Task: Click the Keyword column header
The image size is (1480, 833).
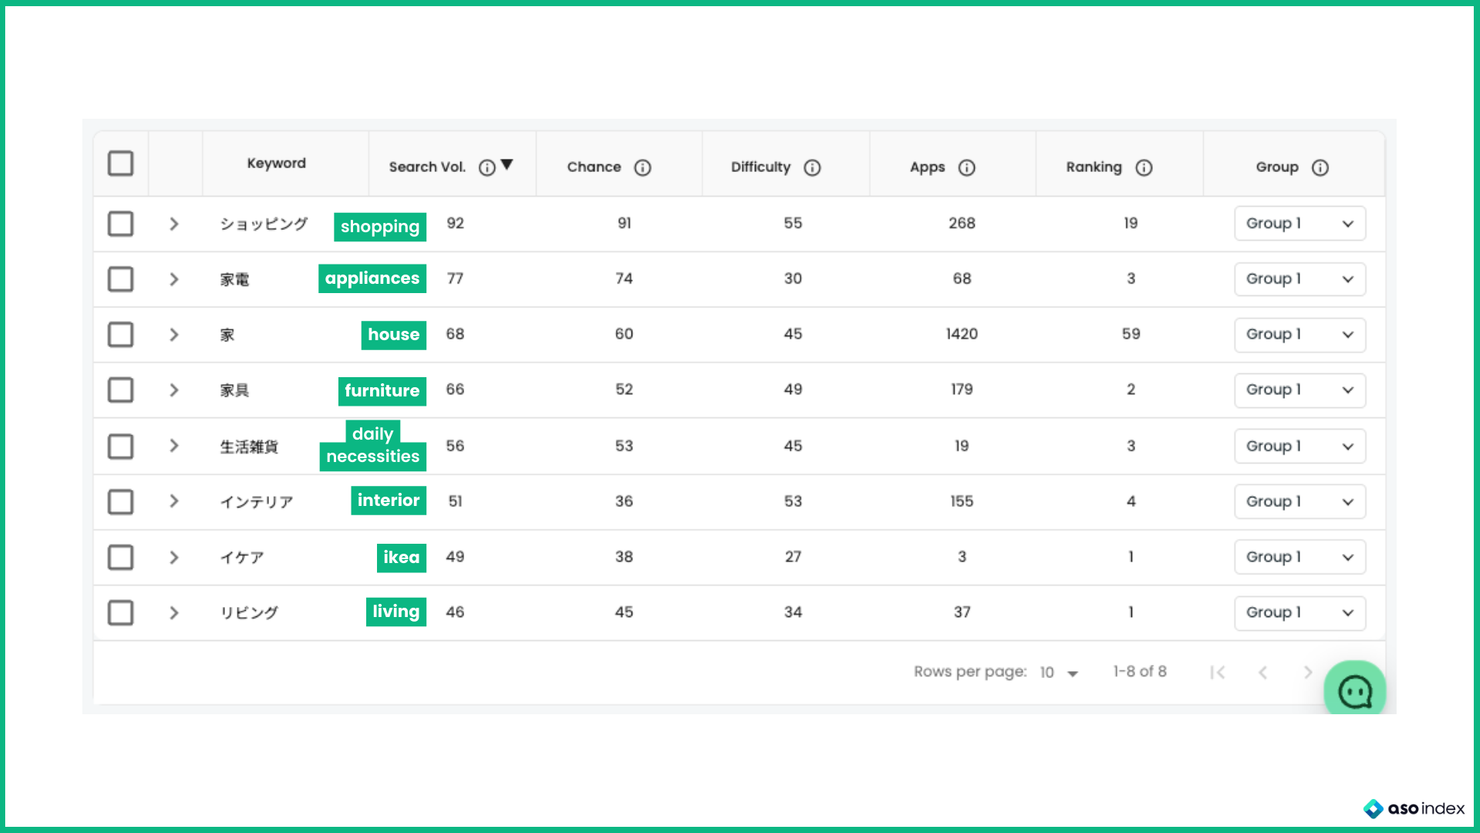Action: [277, 163]
